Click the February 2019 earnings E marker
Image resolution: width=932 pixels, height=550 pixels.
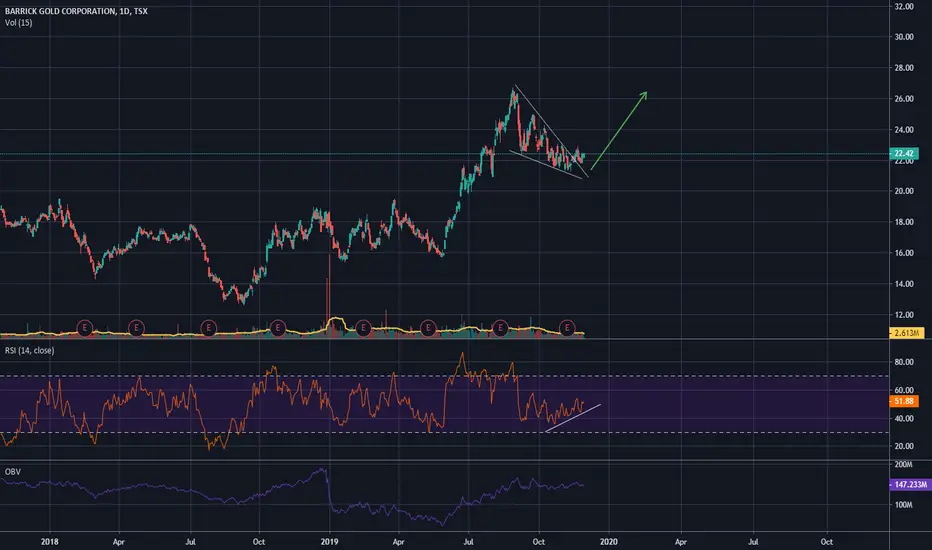click(x=363, y=328)
